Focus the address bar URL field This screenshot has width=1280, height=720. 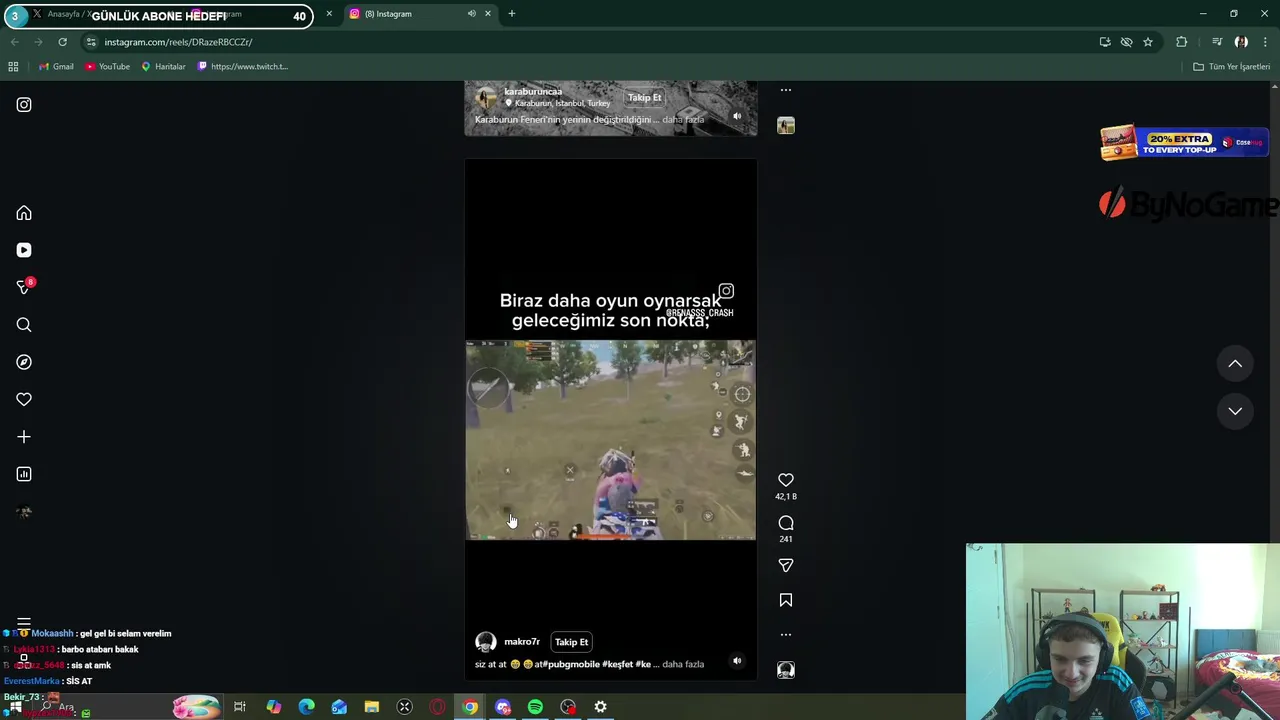pyautogui.click(x=590, y=42)
